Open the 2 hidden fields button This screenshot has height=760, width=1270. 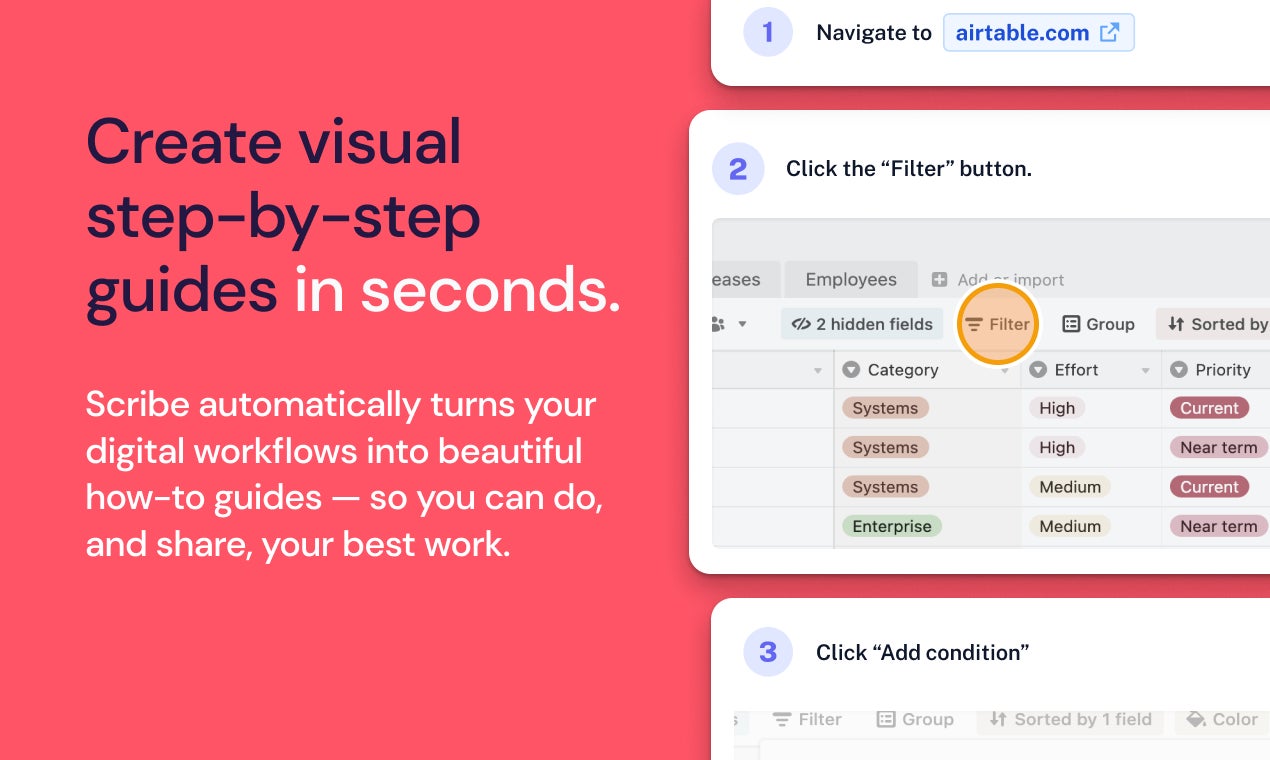(x=862, y=324)
